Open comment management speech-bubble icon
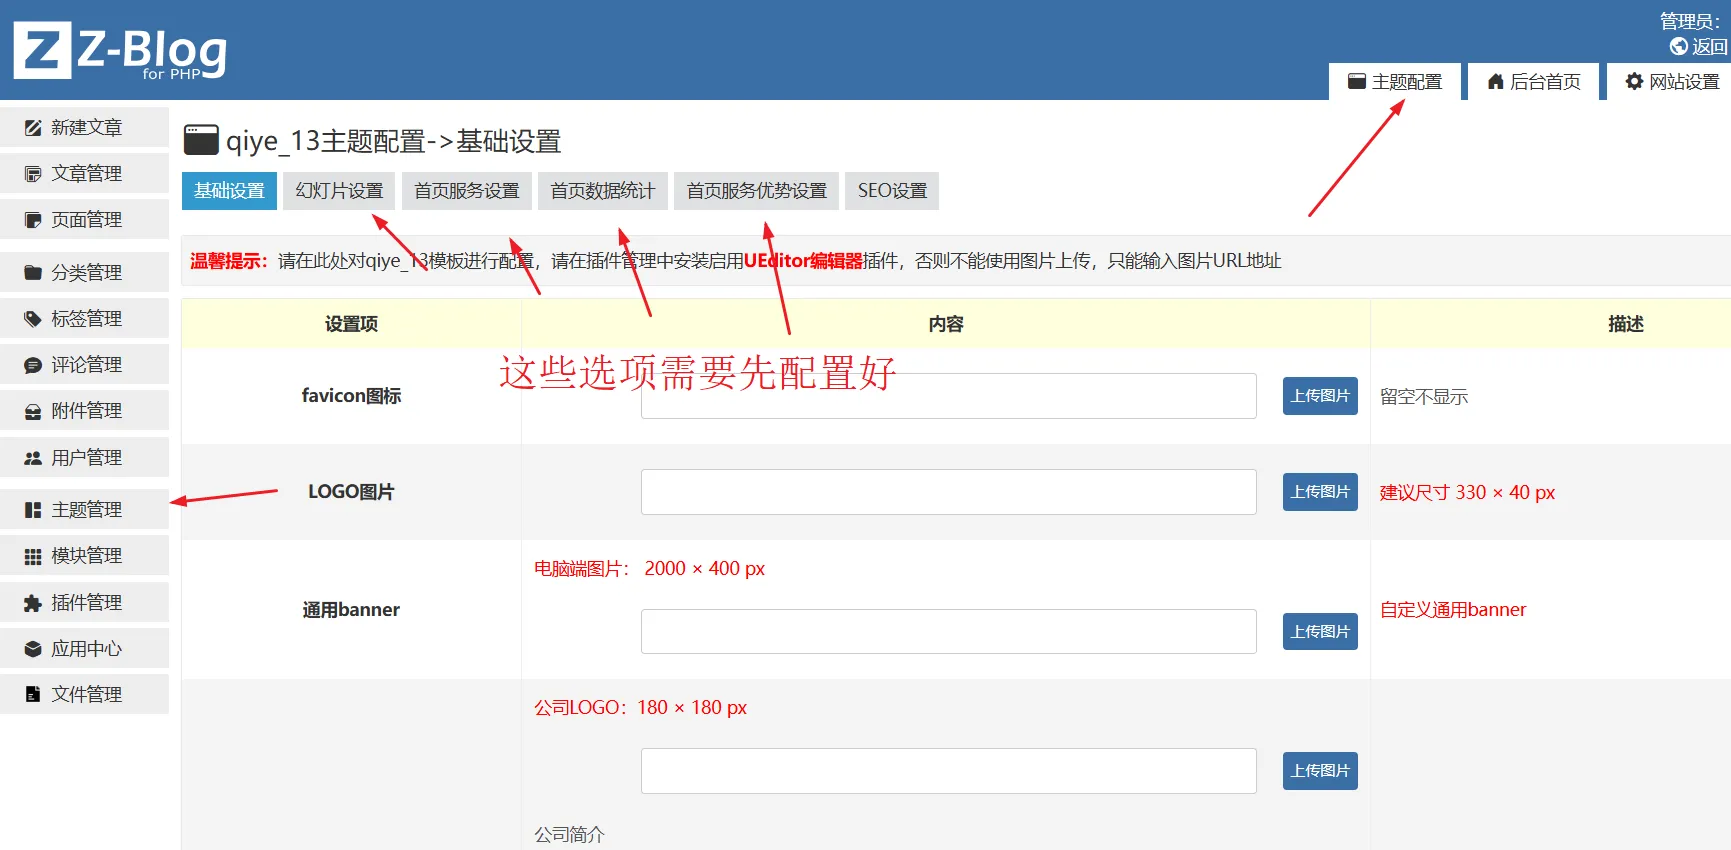This screenshot has width=1731, height=850. click(x=33, y=366)
